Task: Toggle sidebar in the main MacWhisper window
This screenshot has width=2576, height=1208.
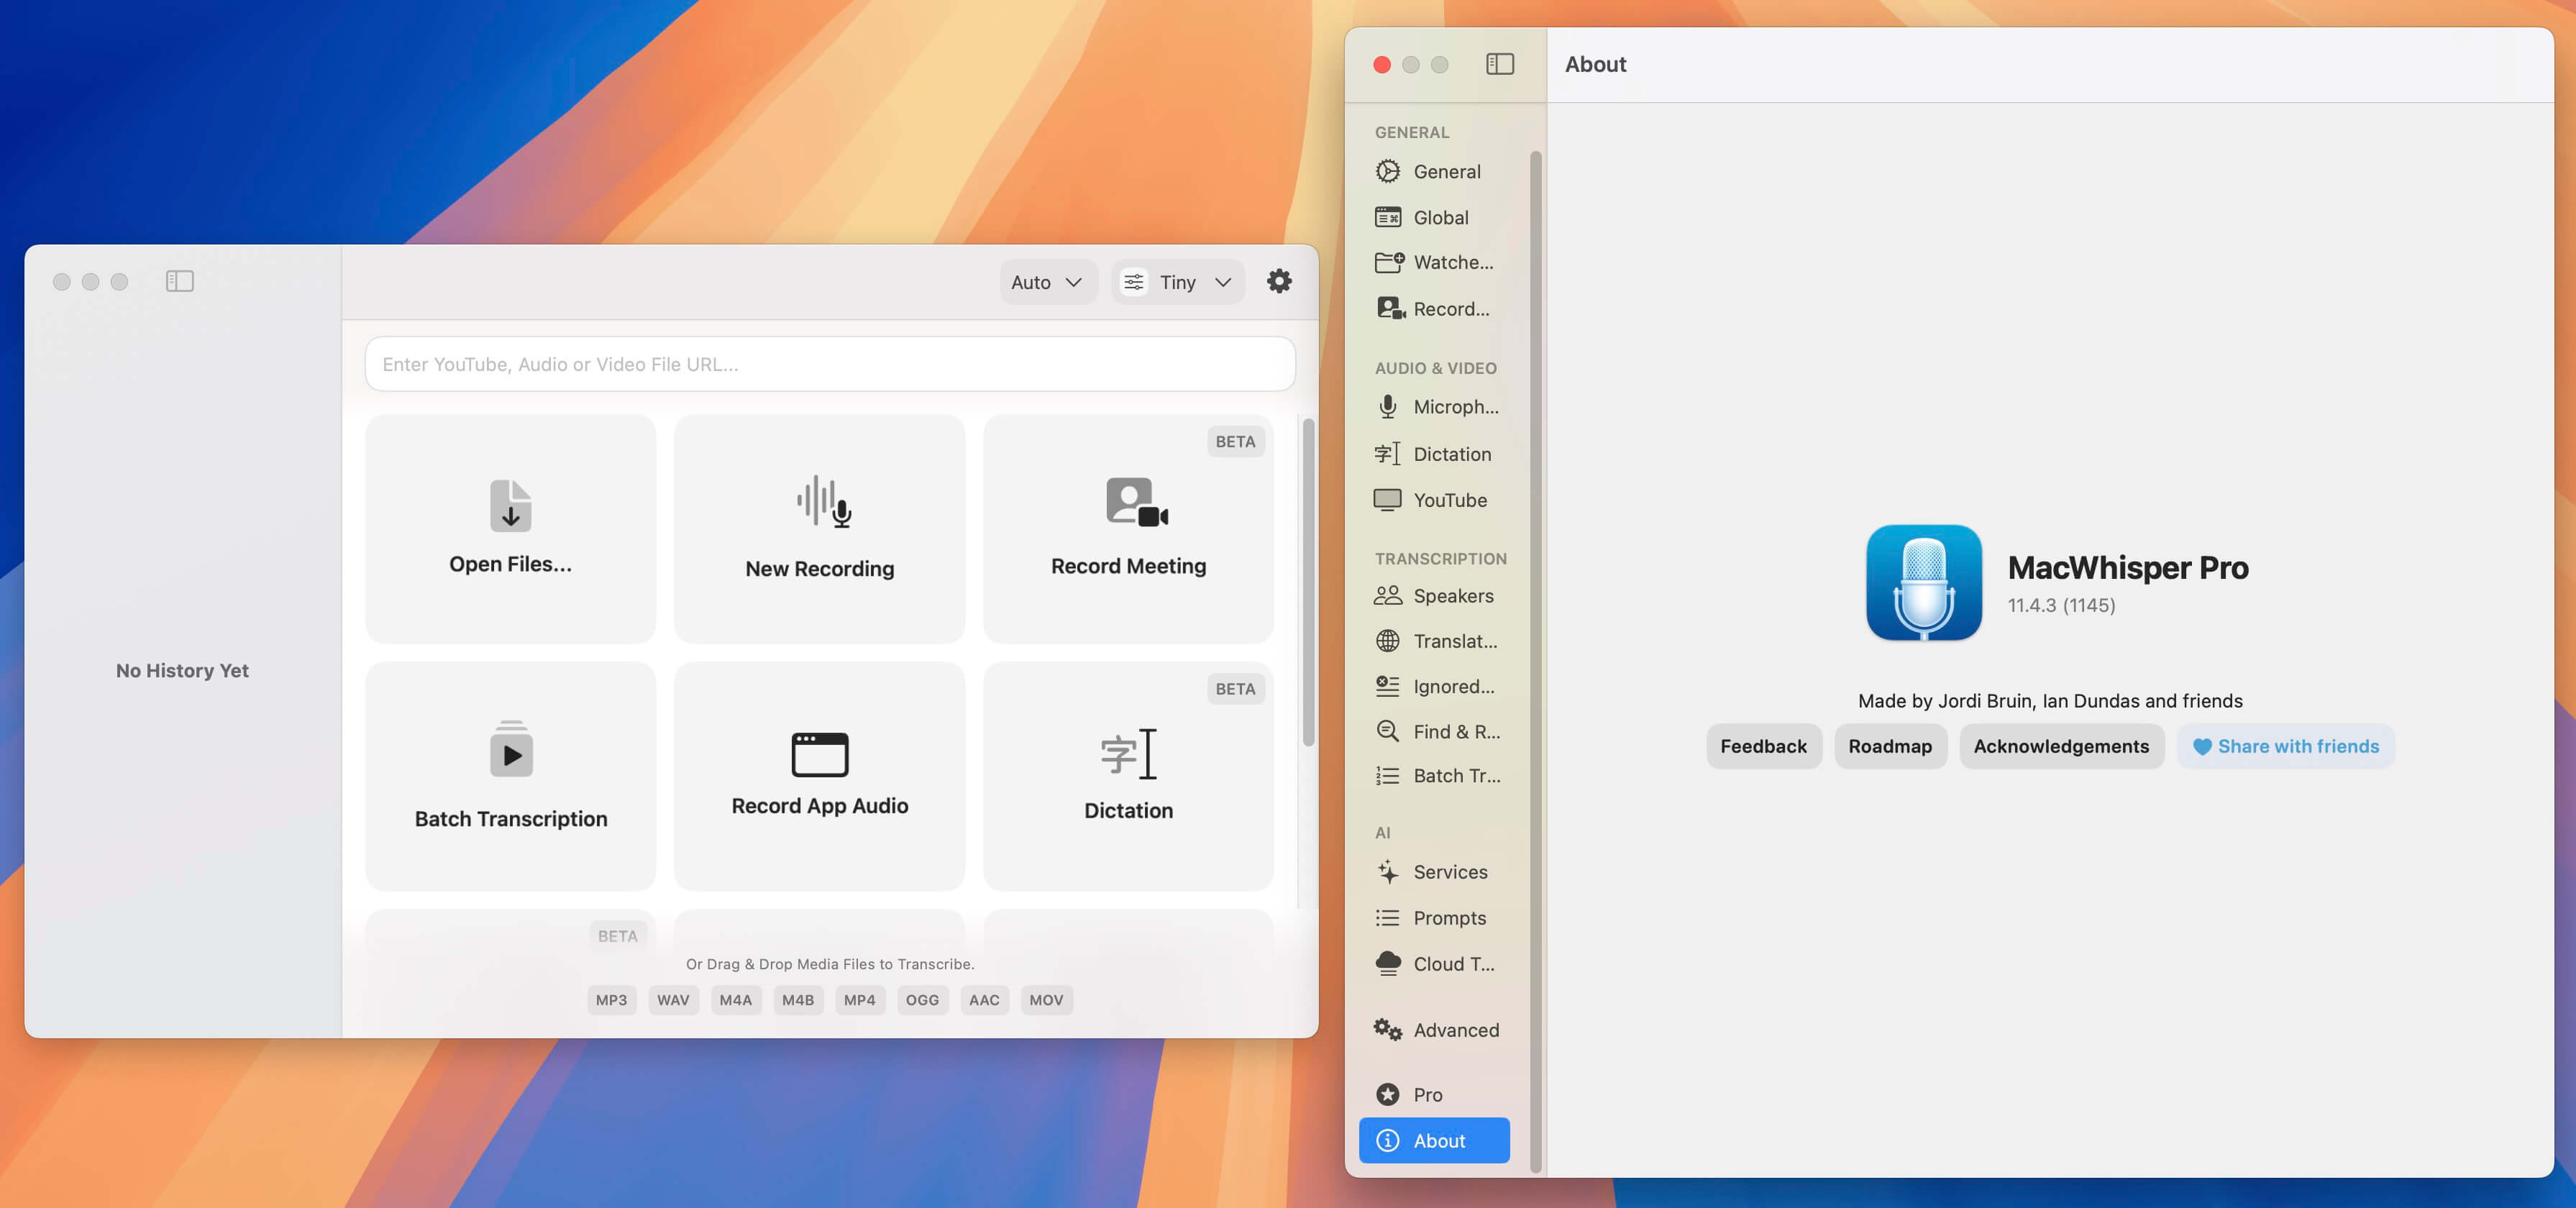Action: click(180, 281)
